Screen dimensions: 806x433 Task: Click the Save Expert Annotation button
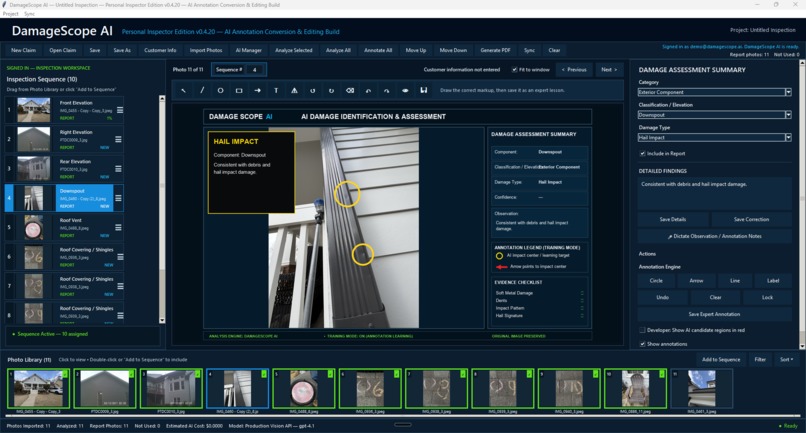715,314
